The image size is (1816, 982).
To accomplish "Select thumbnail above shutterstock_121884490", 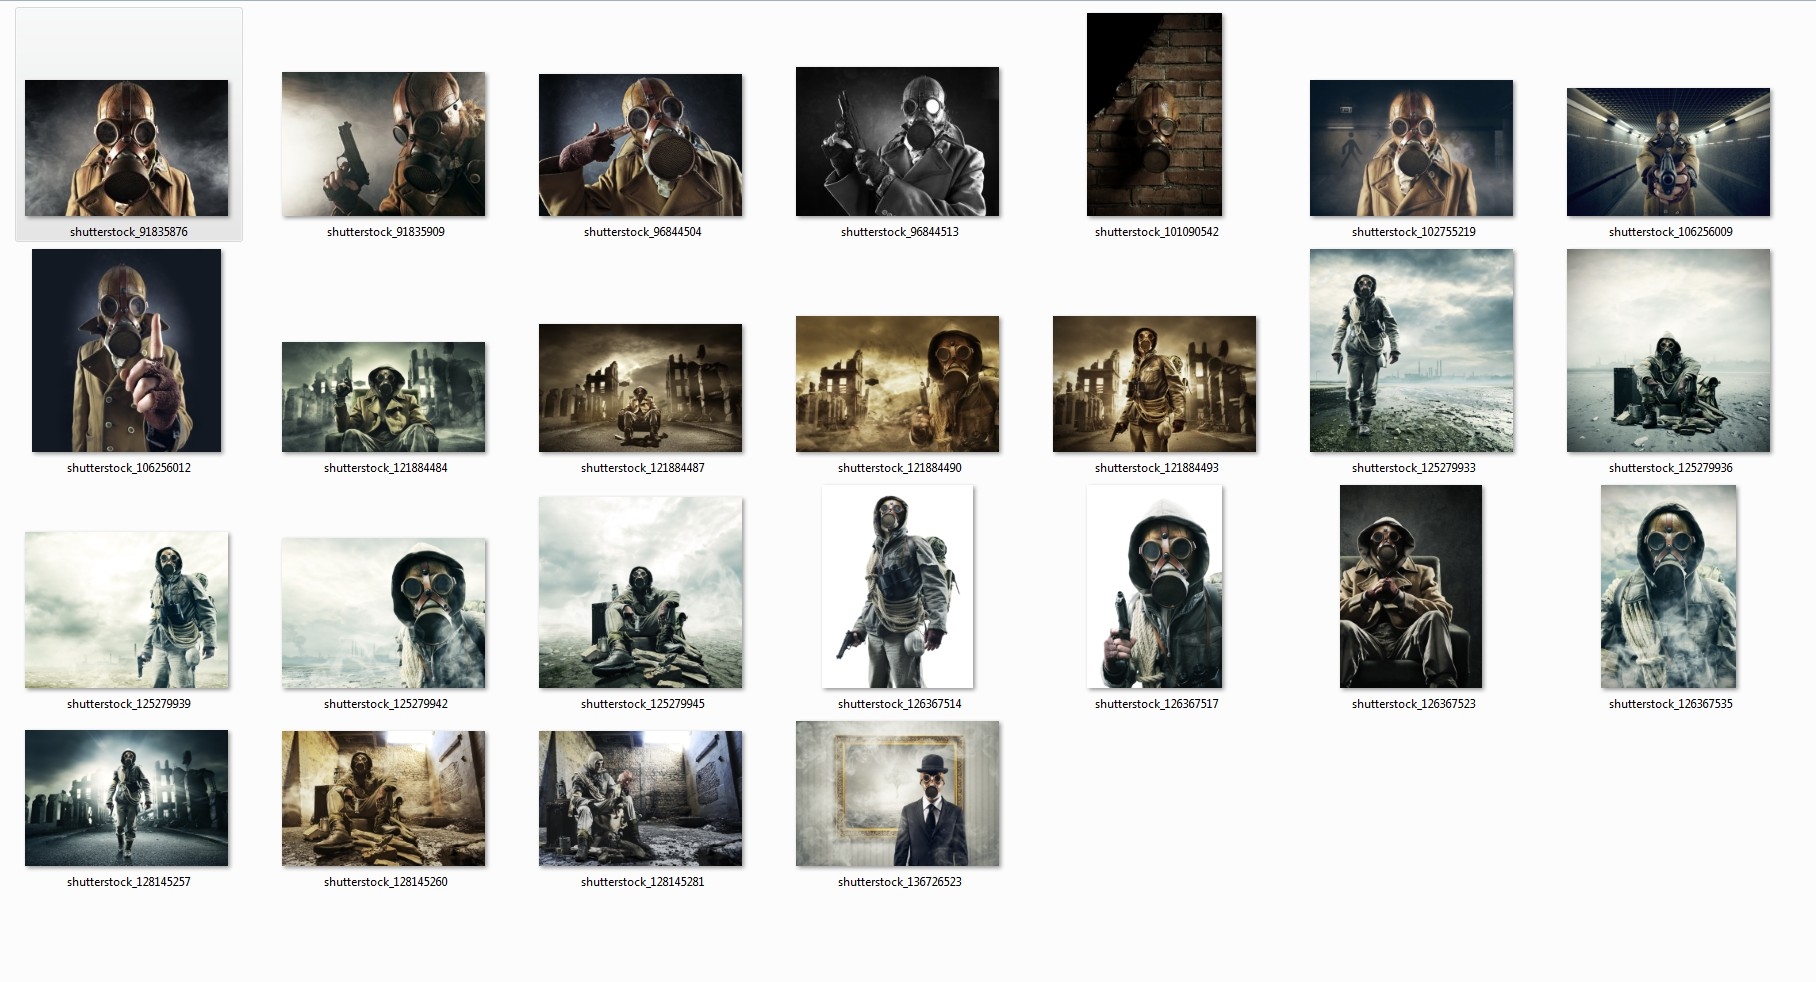I will point(898,384).
